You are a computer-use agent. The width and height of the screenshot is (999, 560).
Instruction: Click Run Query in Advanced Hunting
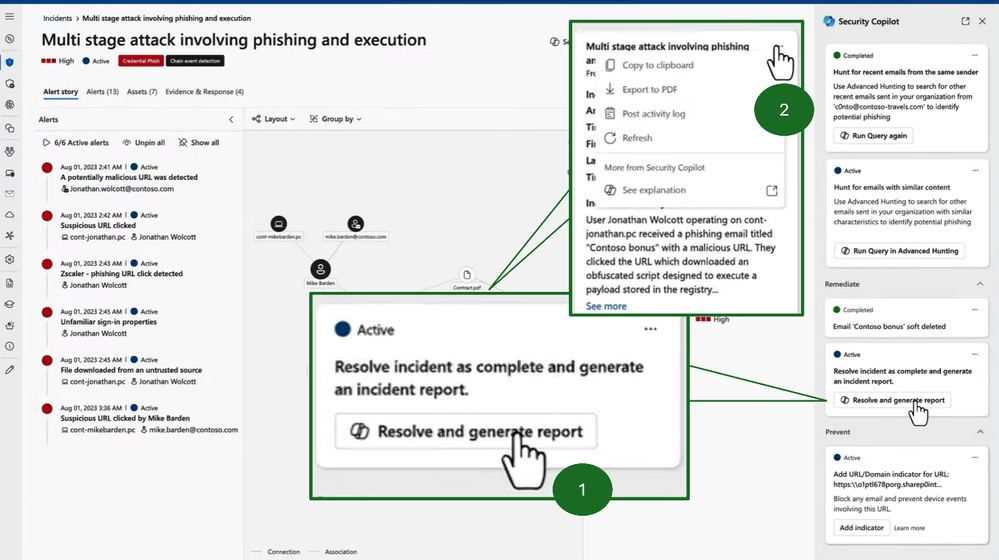(x=899, y=251)
